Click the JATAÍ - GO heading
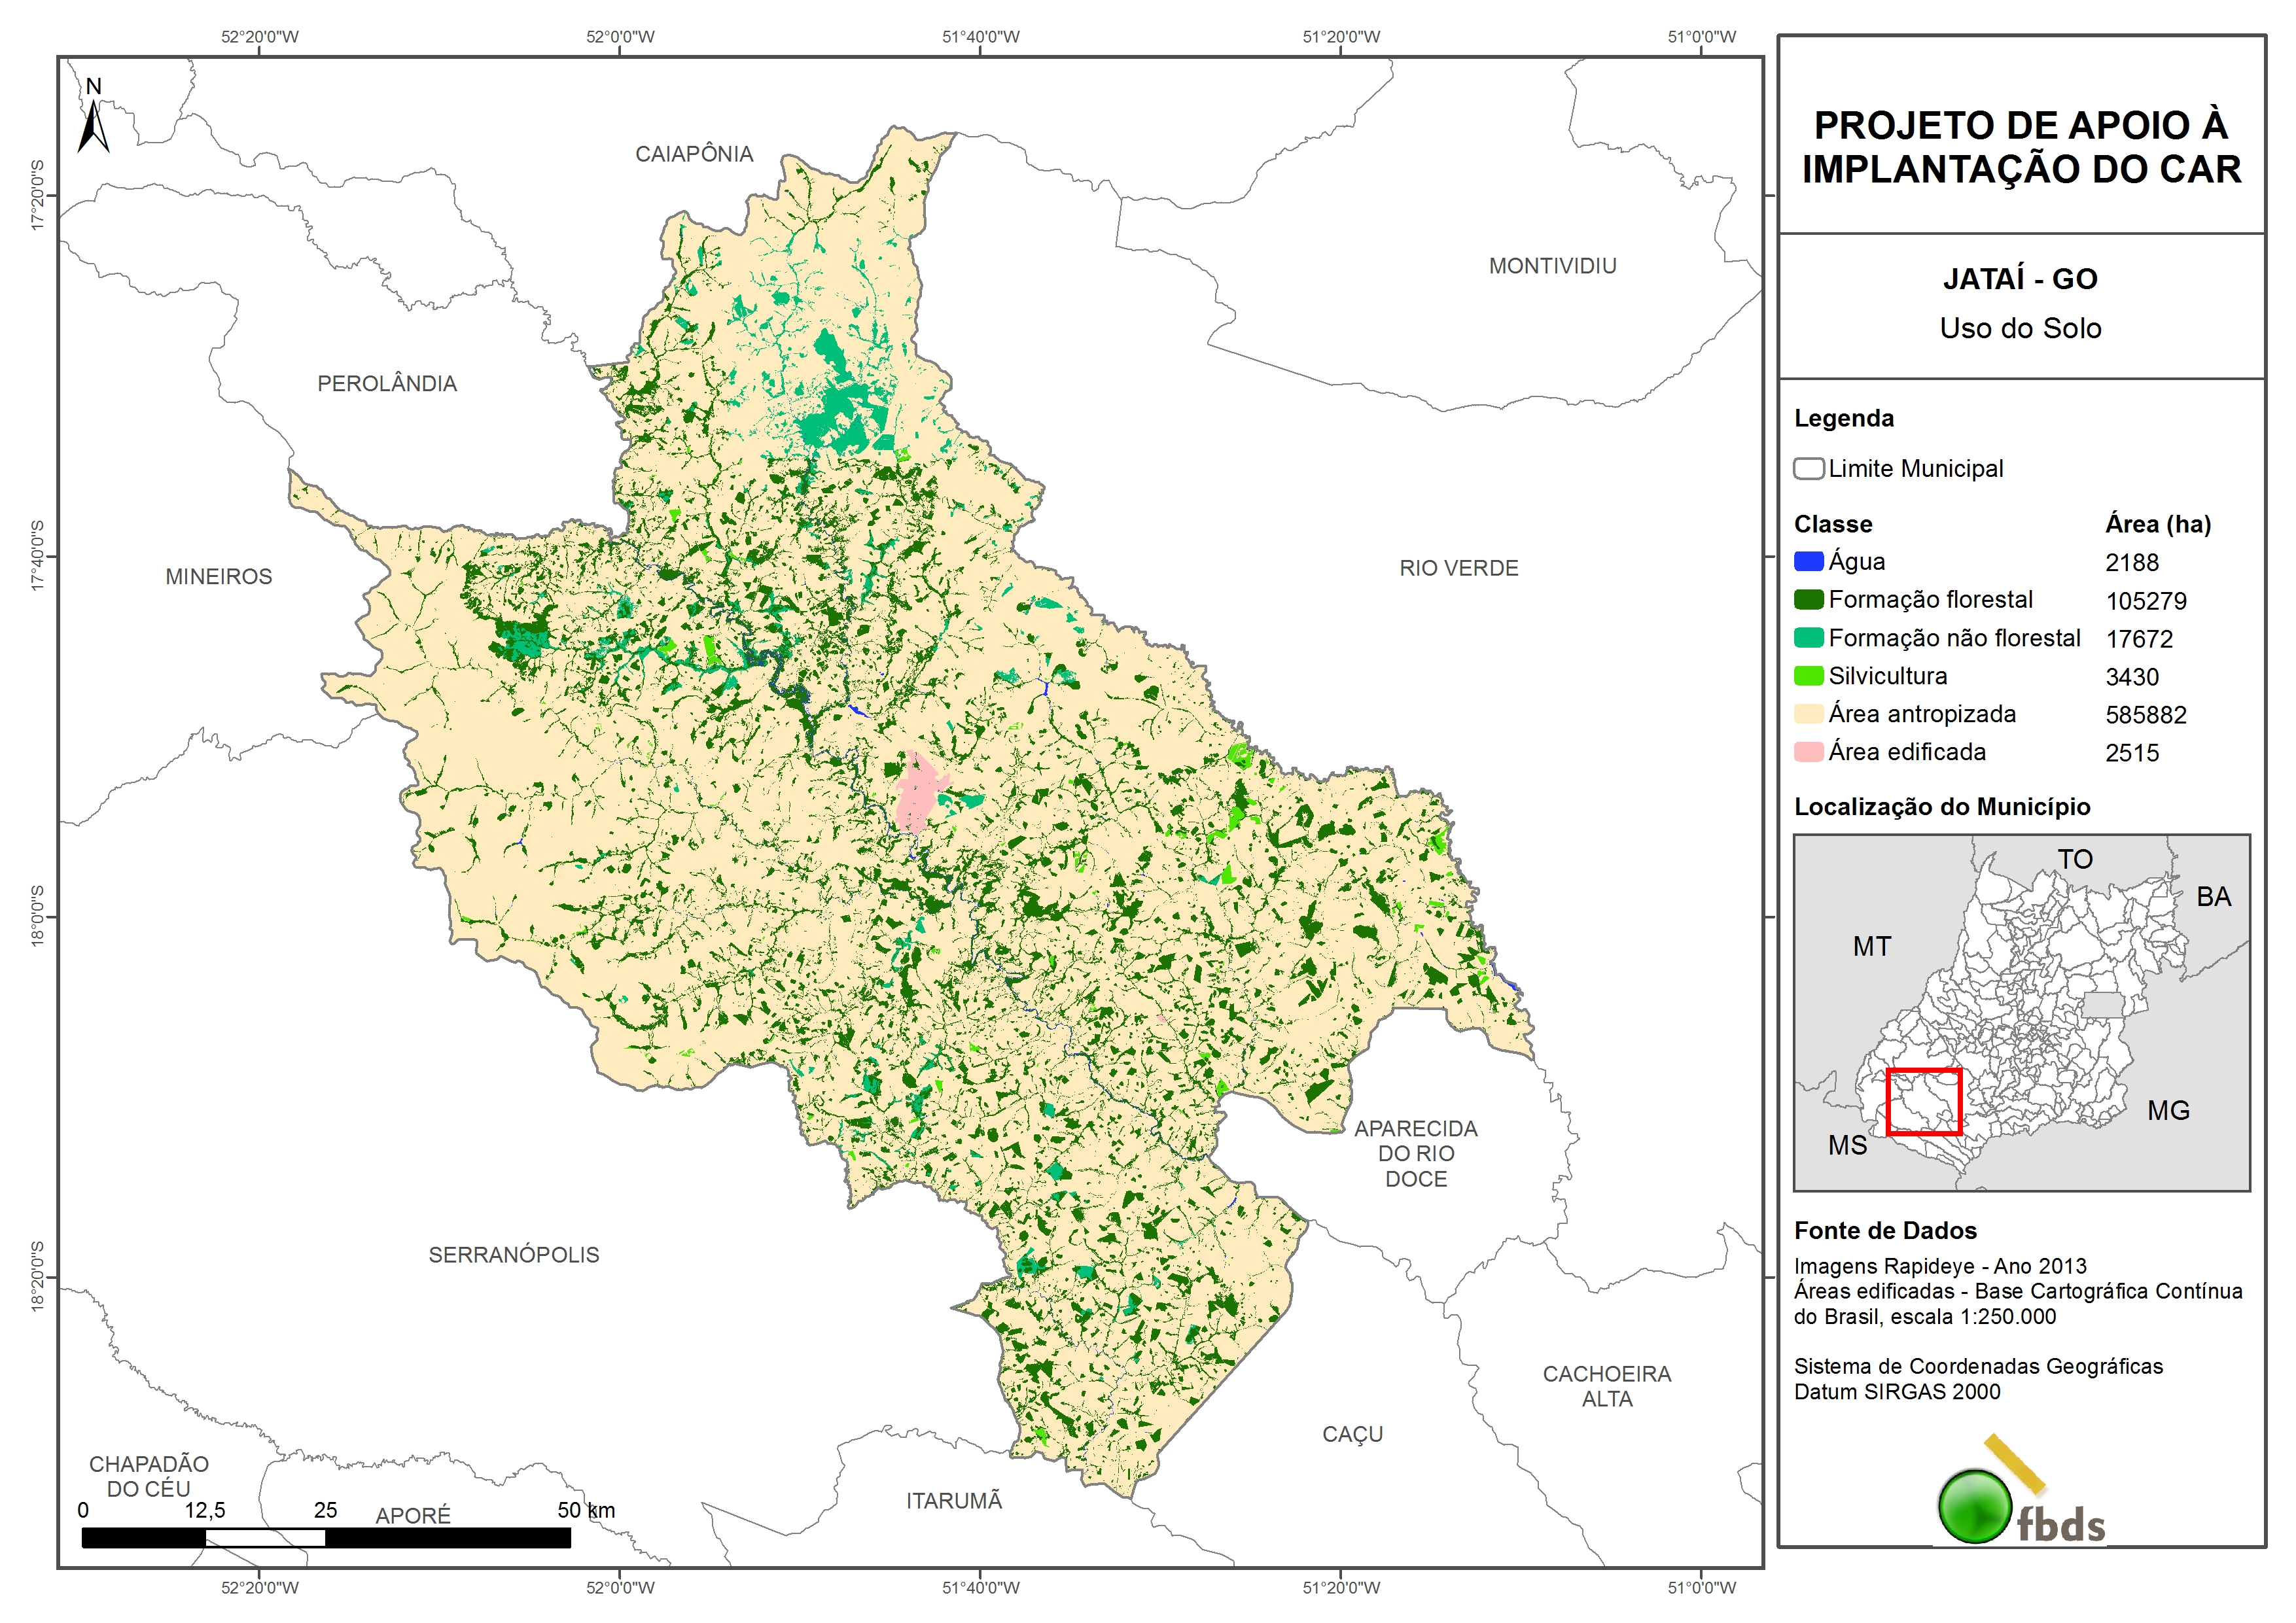 (x=2020, y=279)
